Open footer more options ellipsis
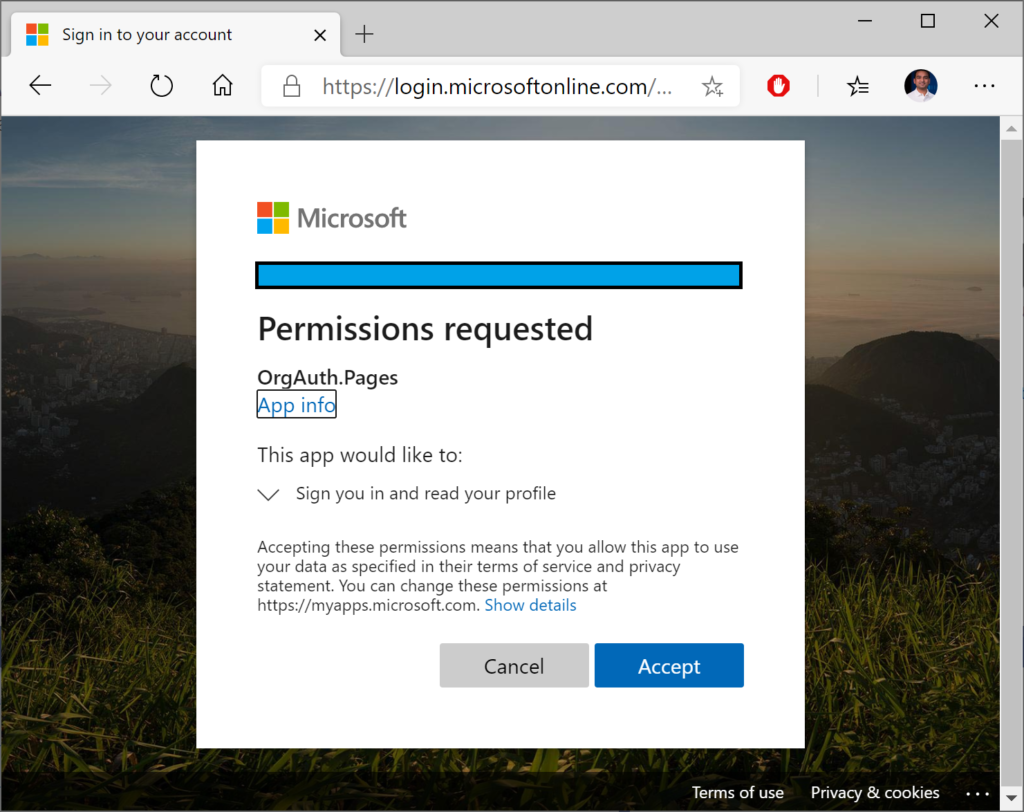Image resolution: width=1024 pixels, height=812 pixels. click(977, 794)
